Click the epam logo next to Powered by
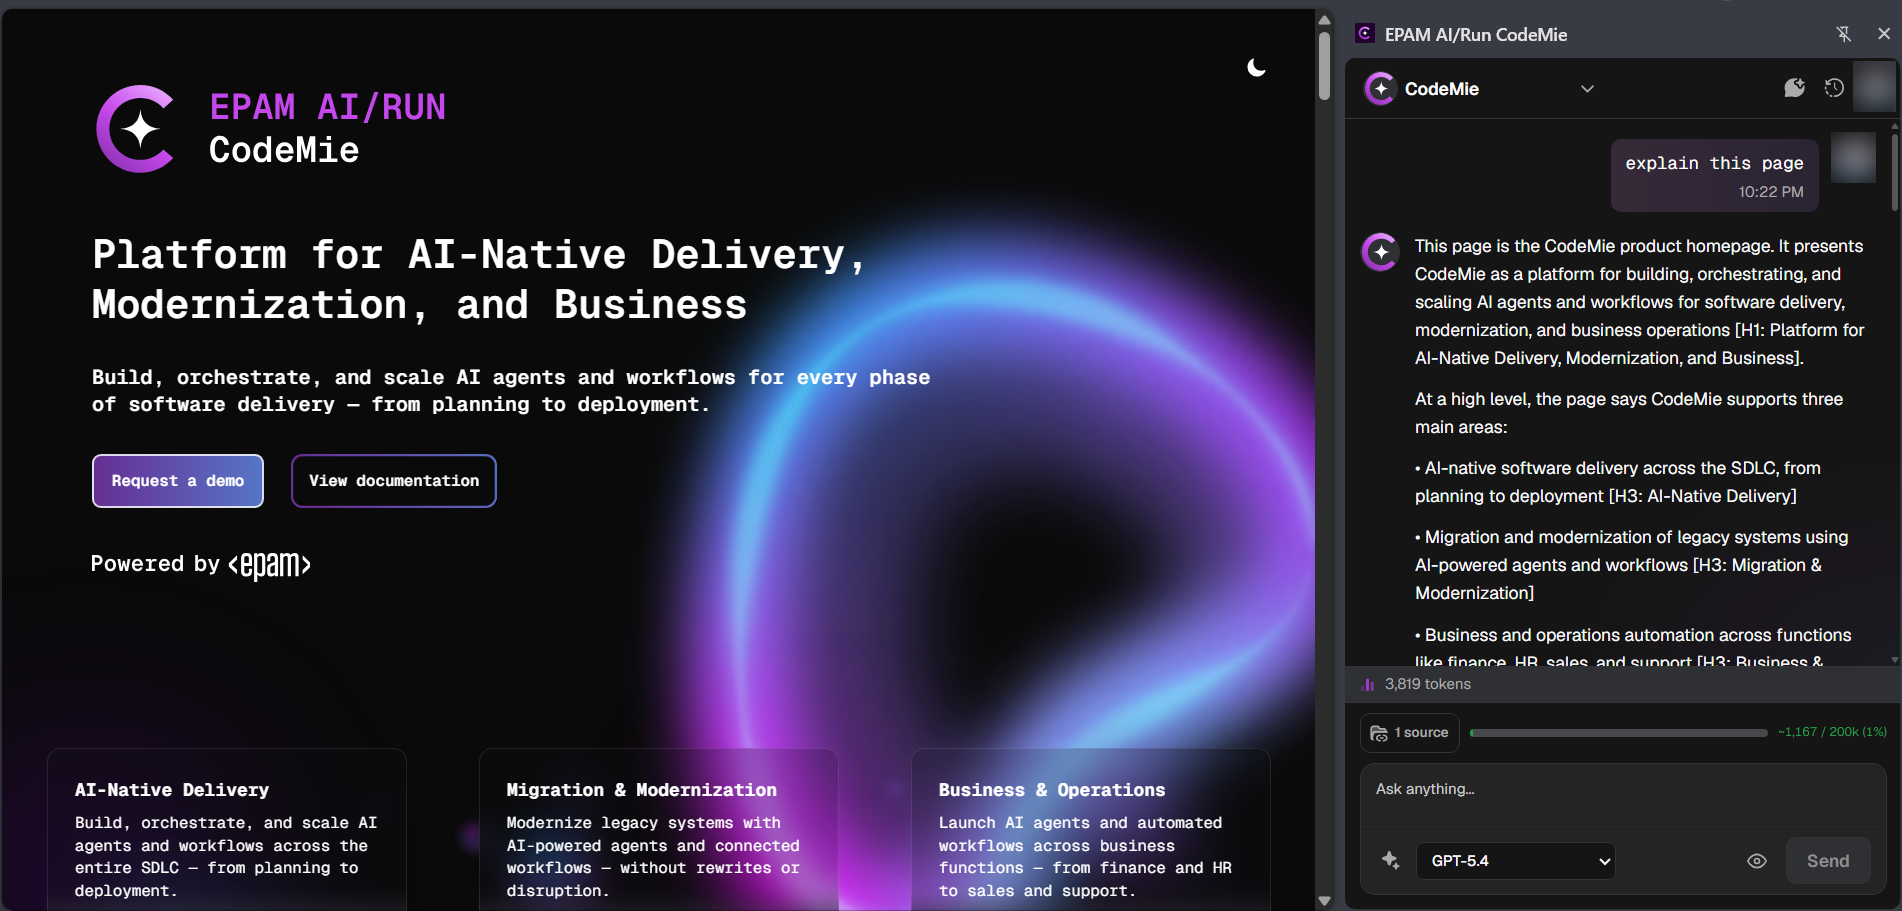 click(270, 565)
